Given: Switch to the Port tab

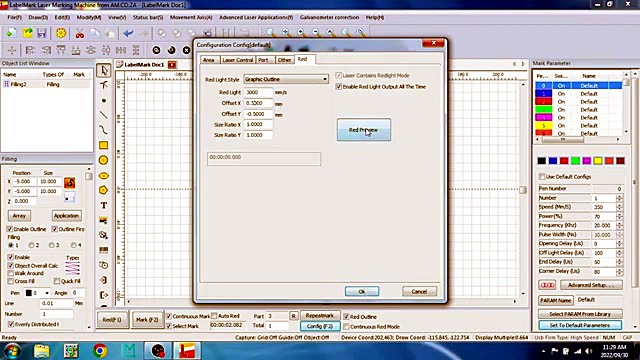Looking at the screenshot, I should pos(264,60).
